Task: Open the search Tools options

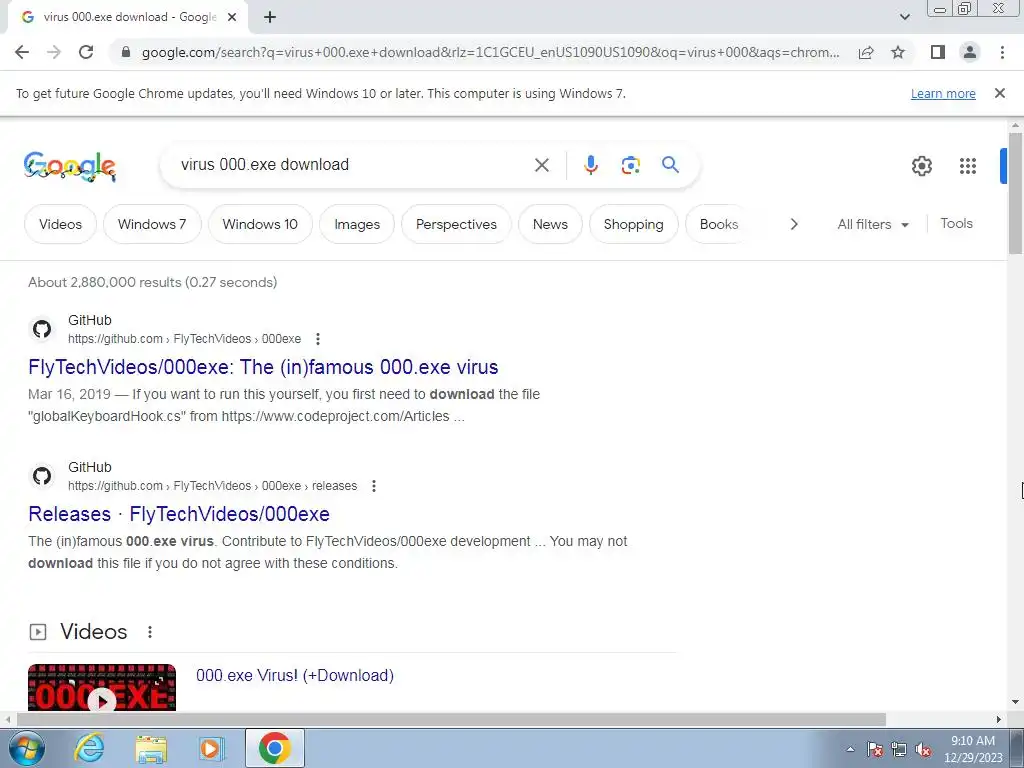Action: point(956,223)
